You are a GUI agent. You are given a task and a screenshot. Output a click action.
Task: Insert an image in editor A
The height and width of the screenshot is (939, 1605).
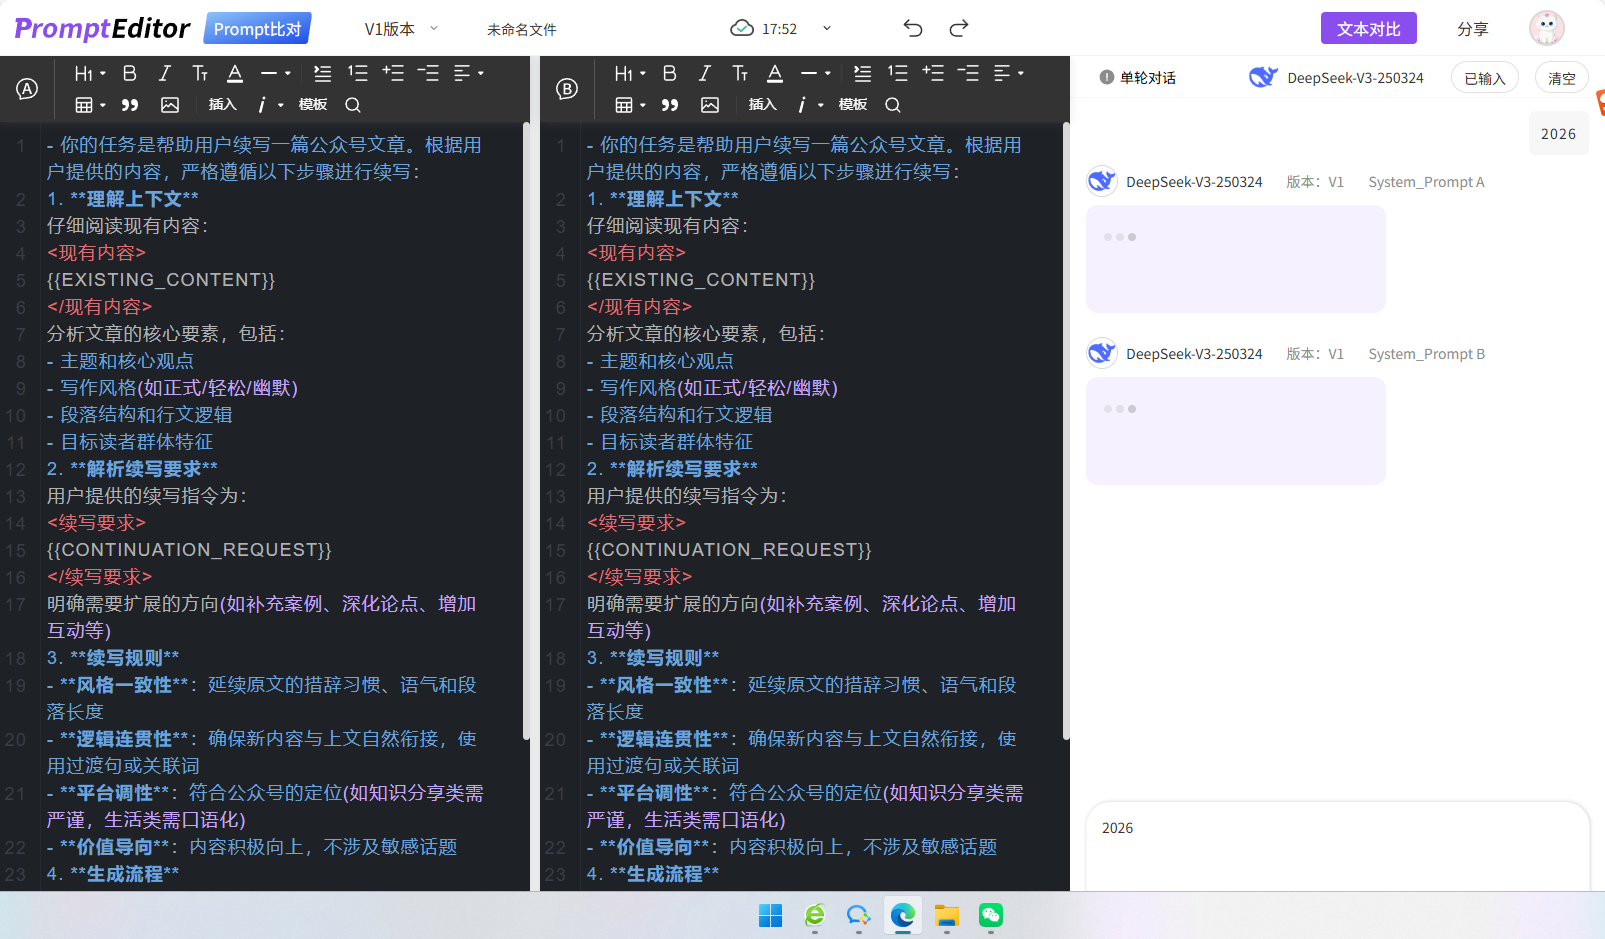click(170, 104)
